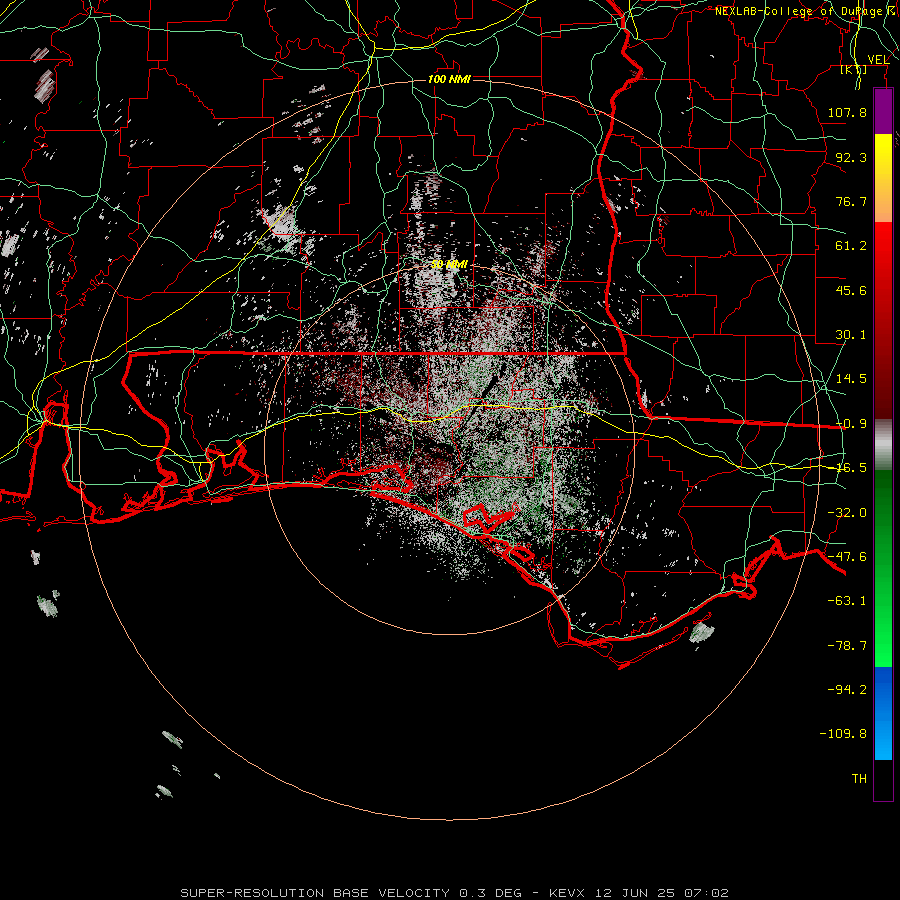Pick the black TH segment of the color bar
This screenshot has height=900, width=900.
(x=883, y=779)
